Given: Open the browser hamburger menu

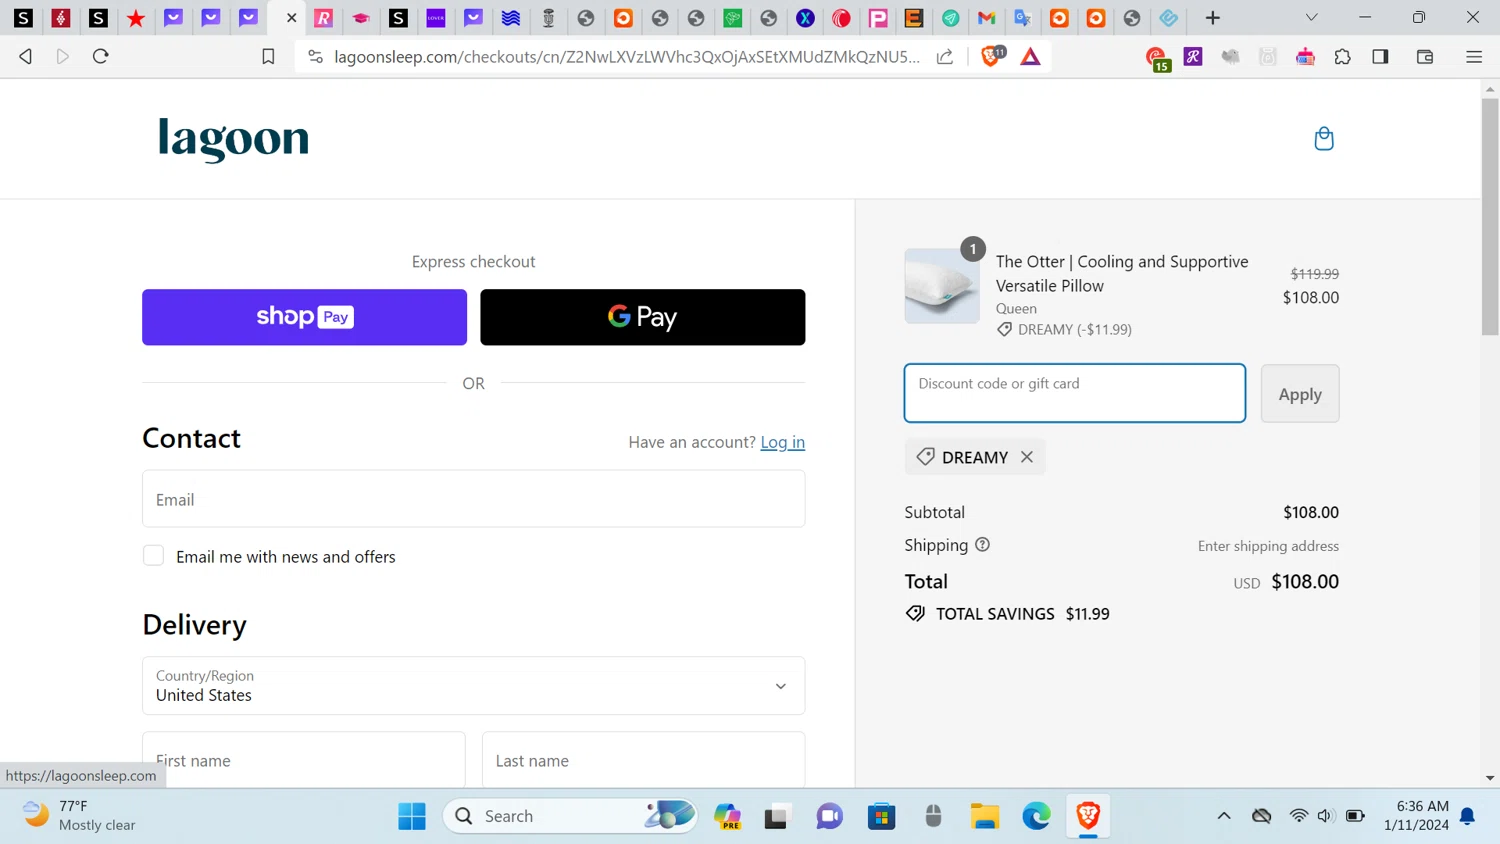Looking at the screenshot, I should pos(1474,57).
